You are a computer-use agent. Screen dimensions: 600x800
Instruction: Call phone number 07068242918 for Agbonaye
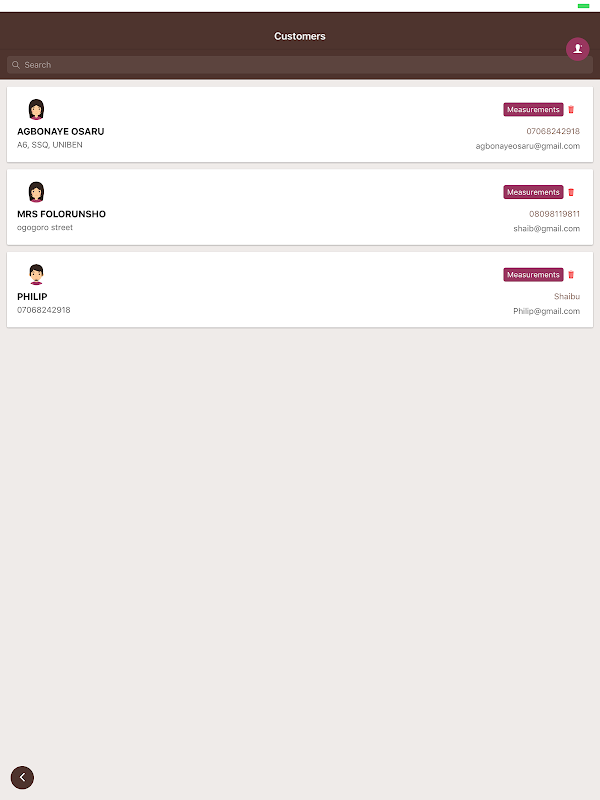point(553,131)
